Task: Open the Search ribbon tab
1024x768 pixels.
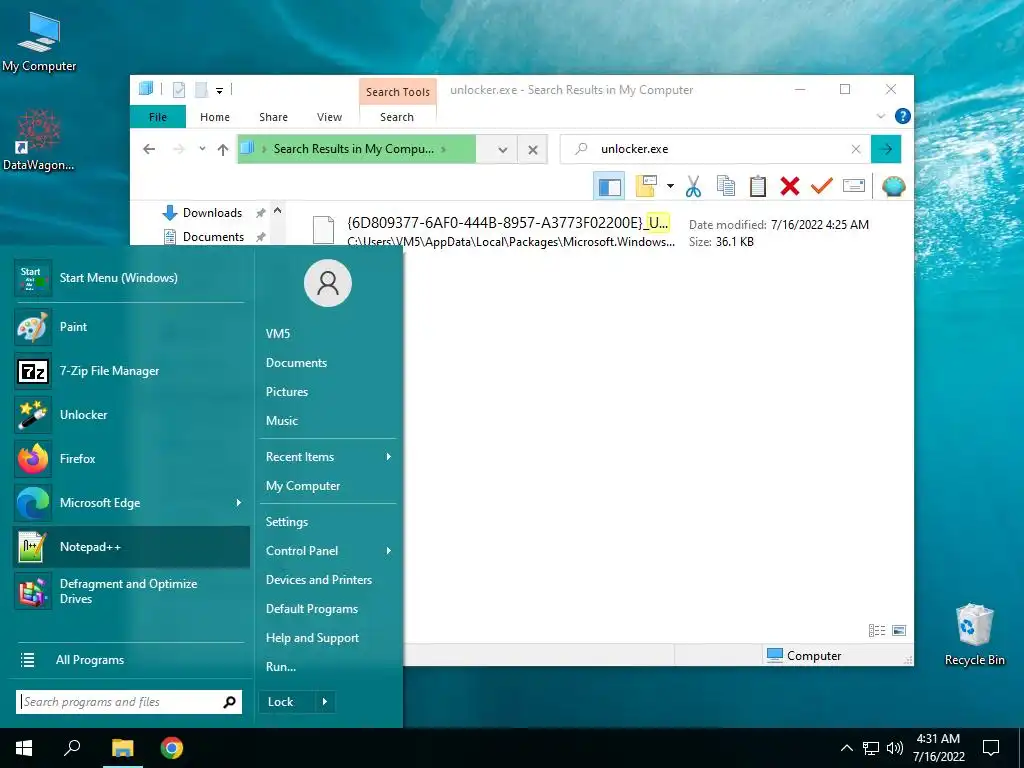Action: coord(396,117)
